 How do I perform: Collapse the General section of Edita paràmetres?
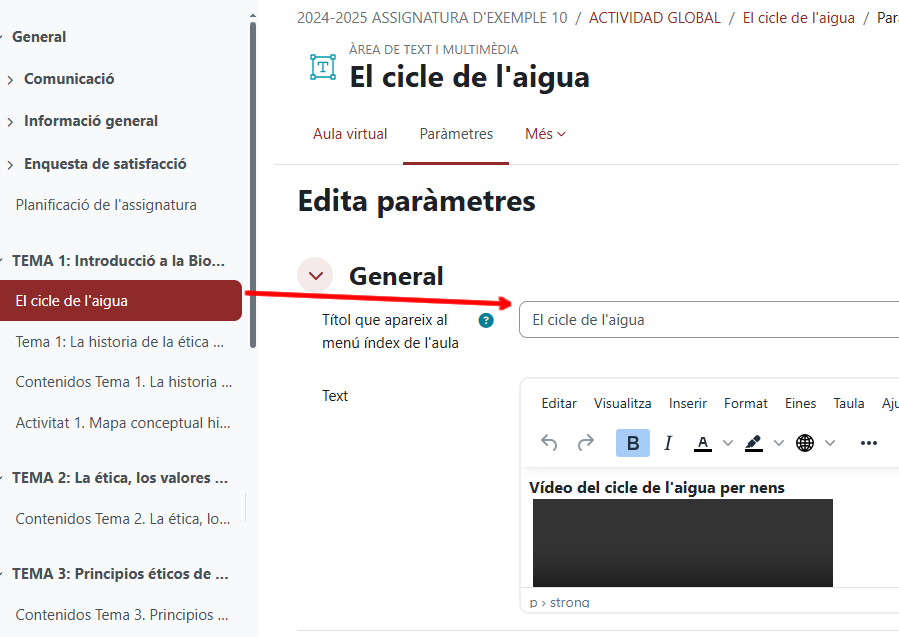point(315,275)
